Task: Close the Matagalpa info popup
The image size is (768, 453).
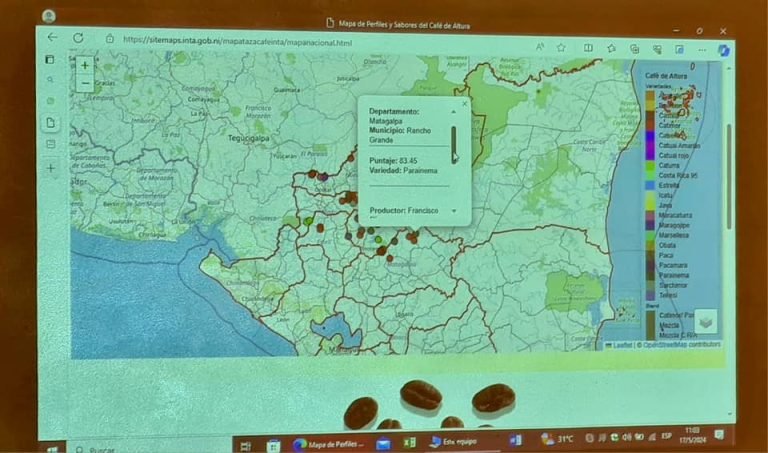Action: [x=465, y=103]
